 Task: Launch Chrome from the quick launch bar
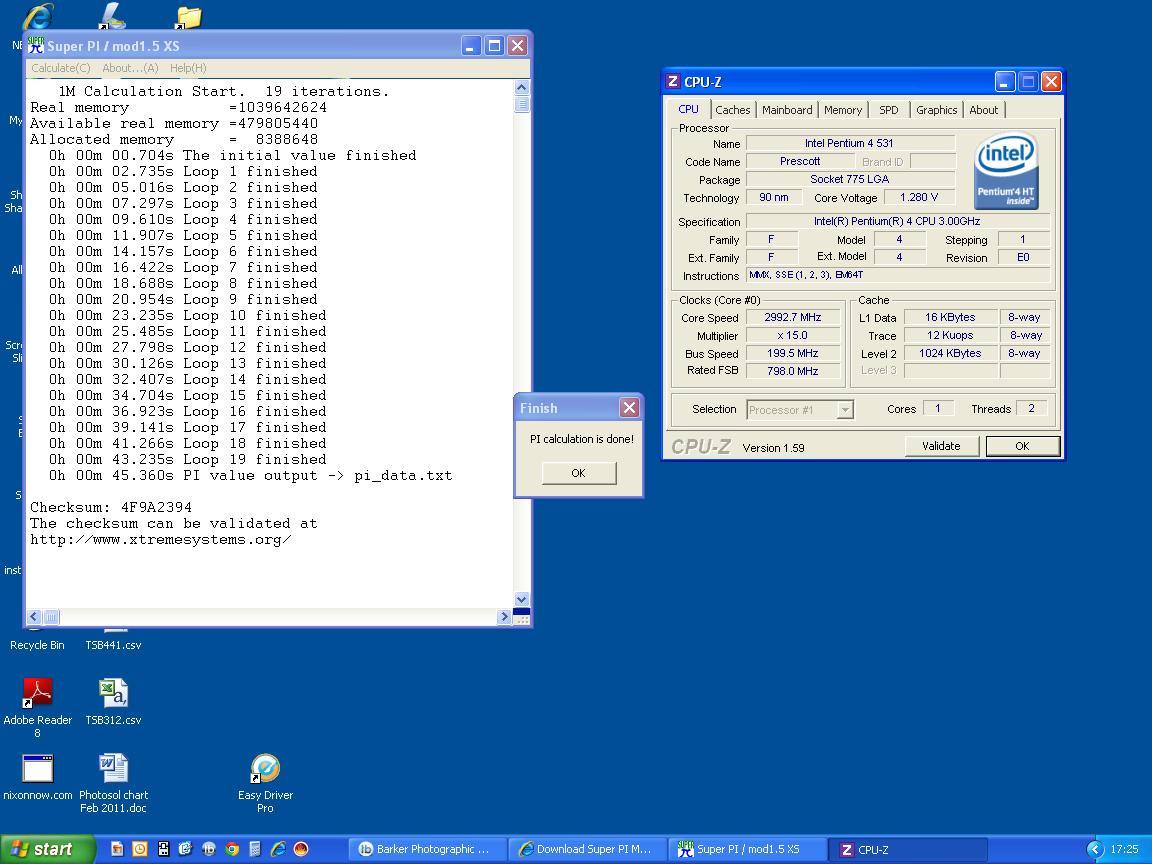[x=232, y=849]
